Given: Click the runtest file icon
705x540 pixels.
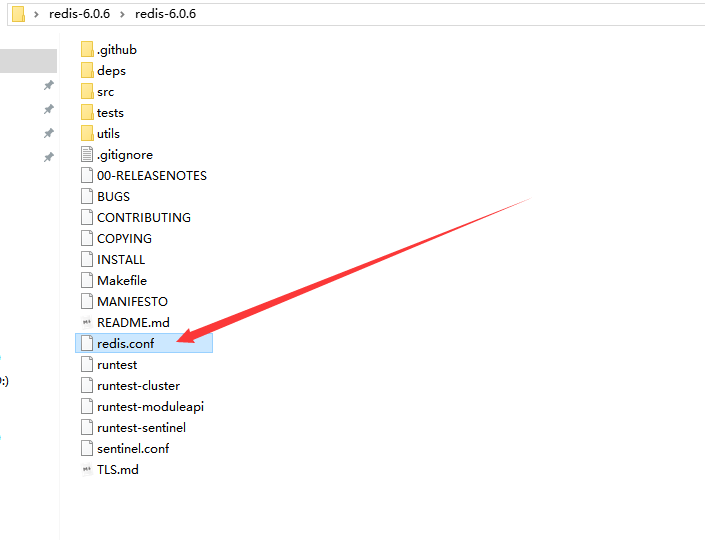Looking at the screenshot, I should pyautogui.click(x=87, y=365).
